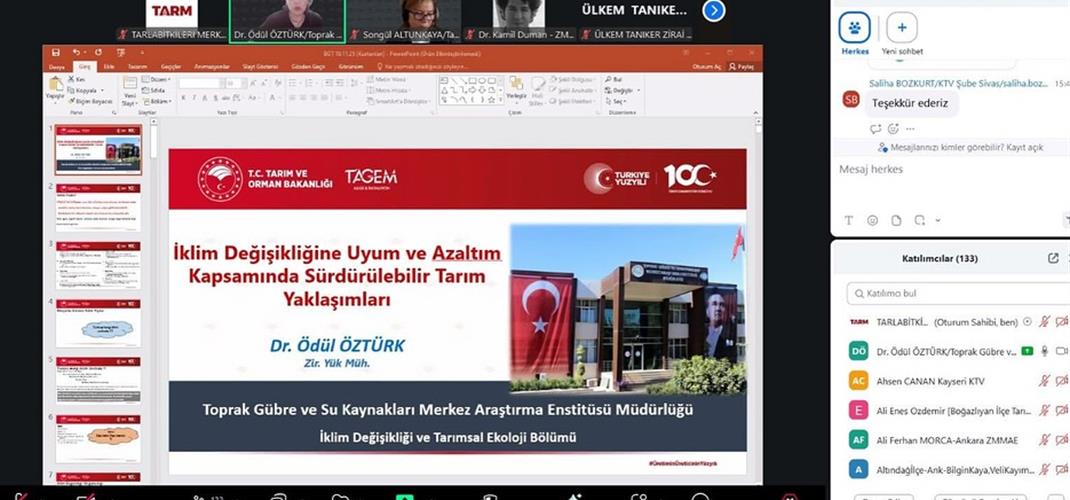This screenshot has width=1070, height=500.
Task: Open text formatting tool in chat
Action: pos(849,220)
